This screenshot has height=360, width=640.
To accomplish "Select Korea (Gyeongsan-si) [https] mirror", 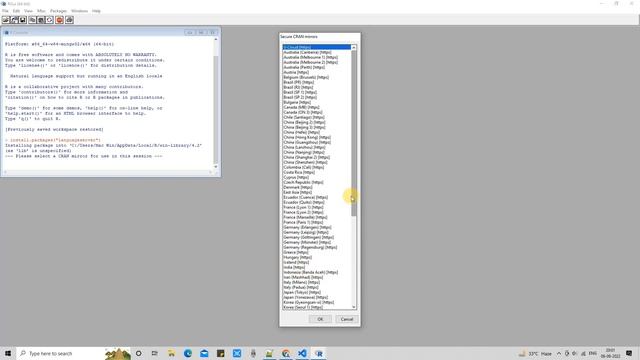I will pos(317,302).
